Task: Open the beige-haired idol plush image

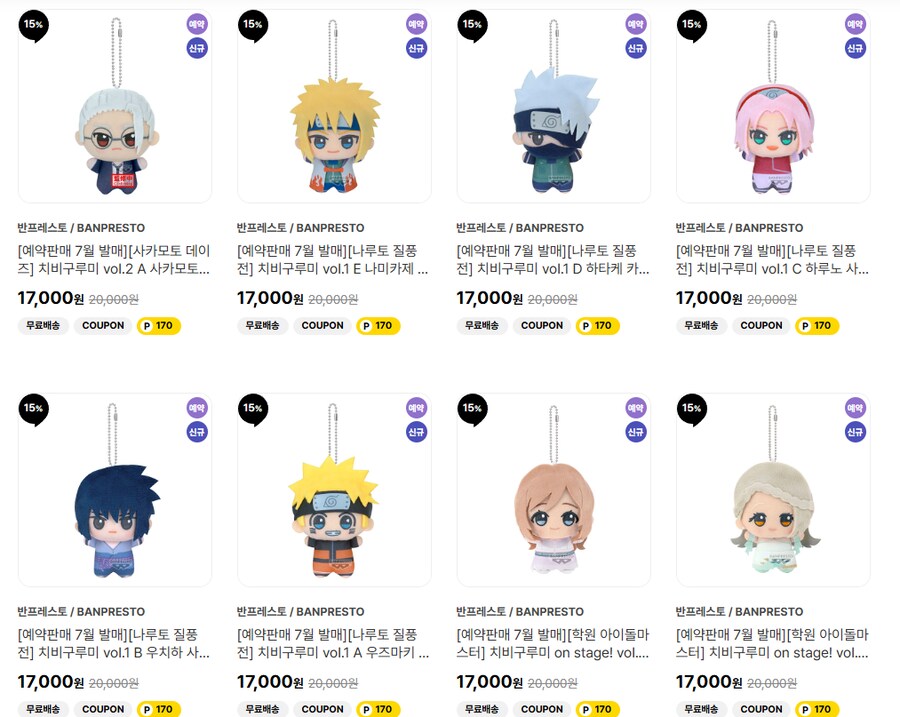Action: [x=773, y=490]
